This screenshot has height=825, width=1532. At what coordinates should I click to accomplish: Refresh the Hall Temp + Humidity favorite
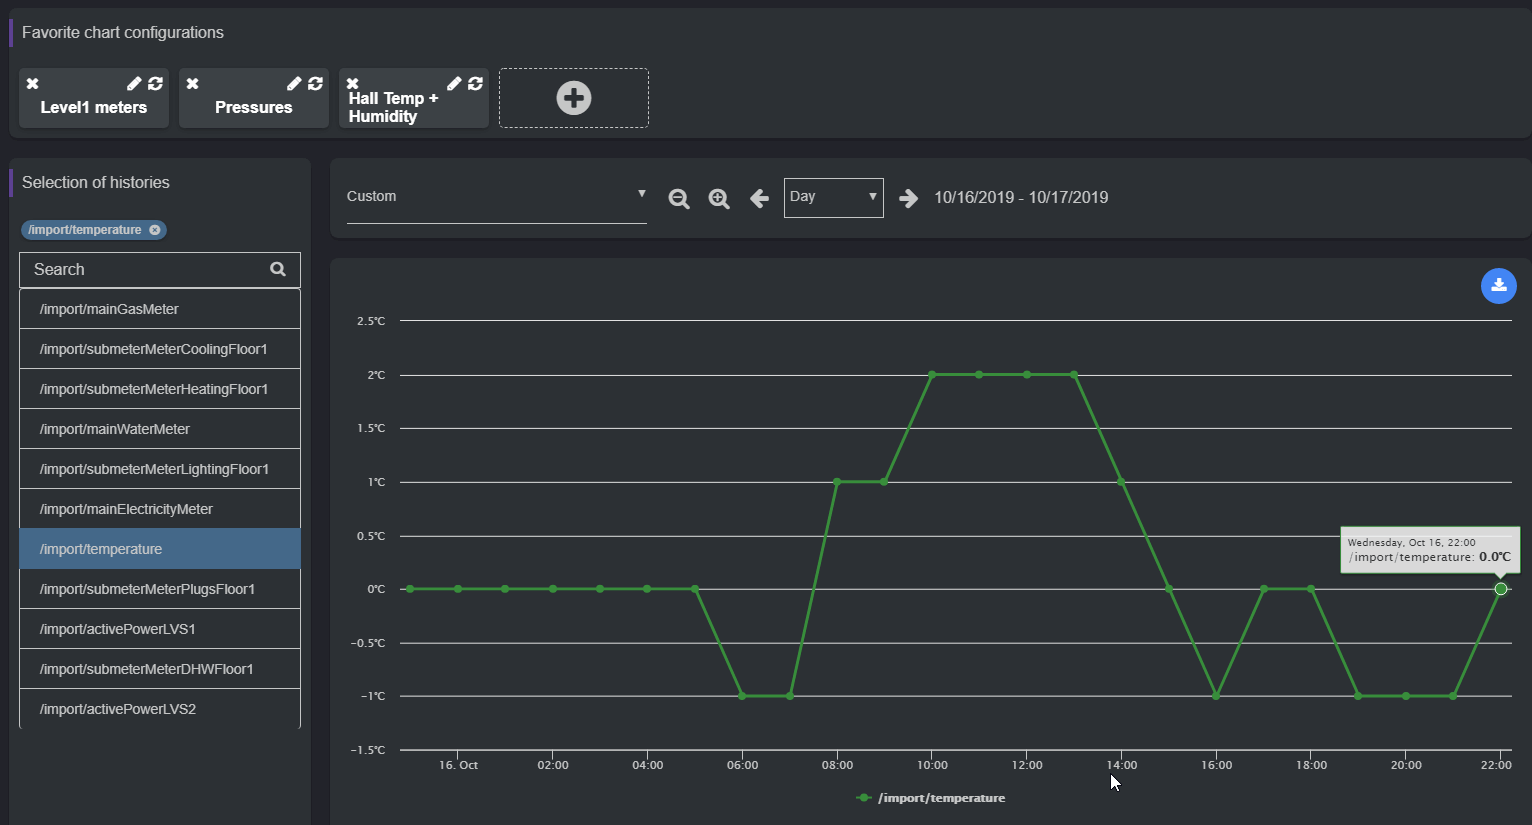(475, 83)
